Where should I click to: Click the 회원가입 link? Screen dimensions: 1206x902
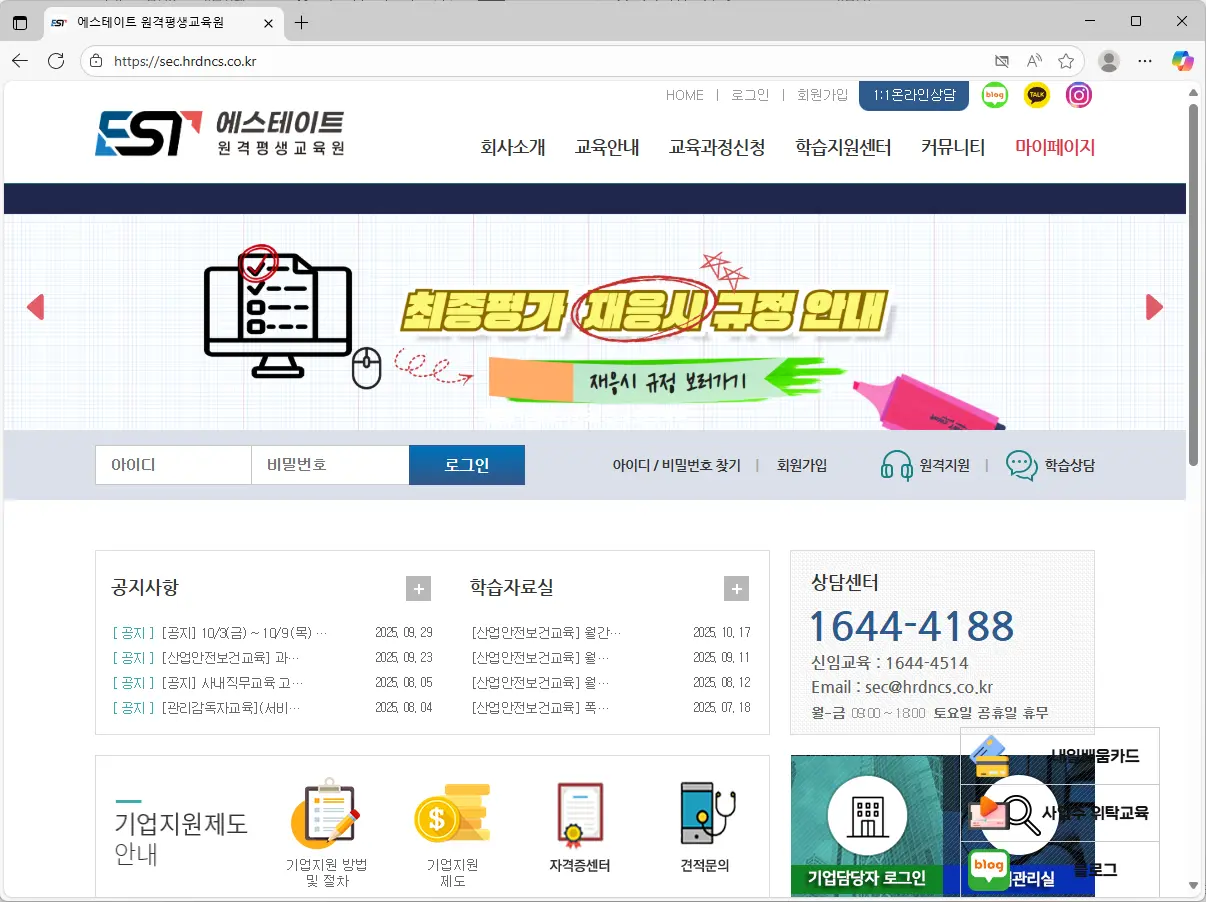click(x=822, y=95)
